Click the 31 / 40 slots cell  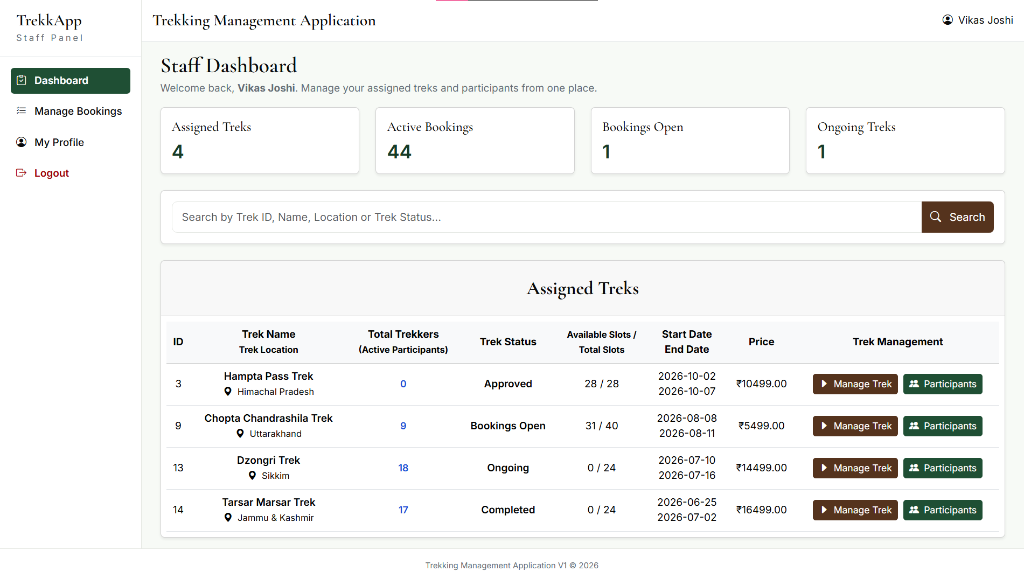(x=601, y=426)
